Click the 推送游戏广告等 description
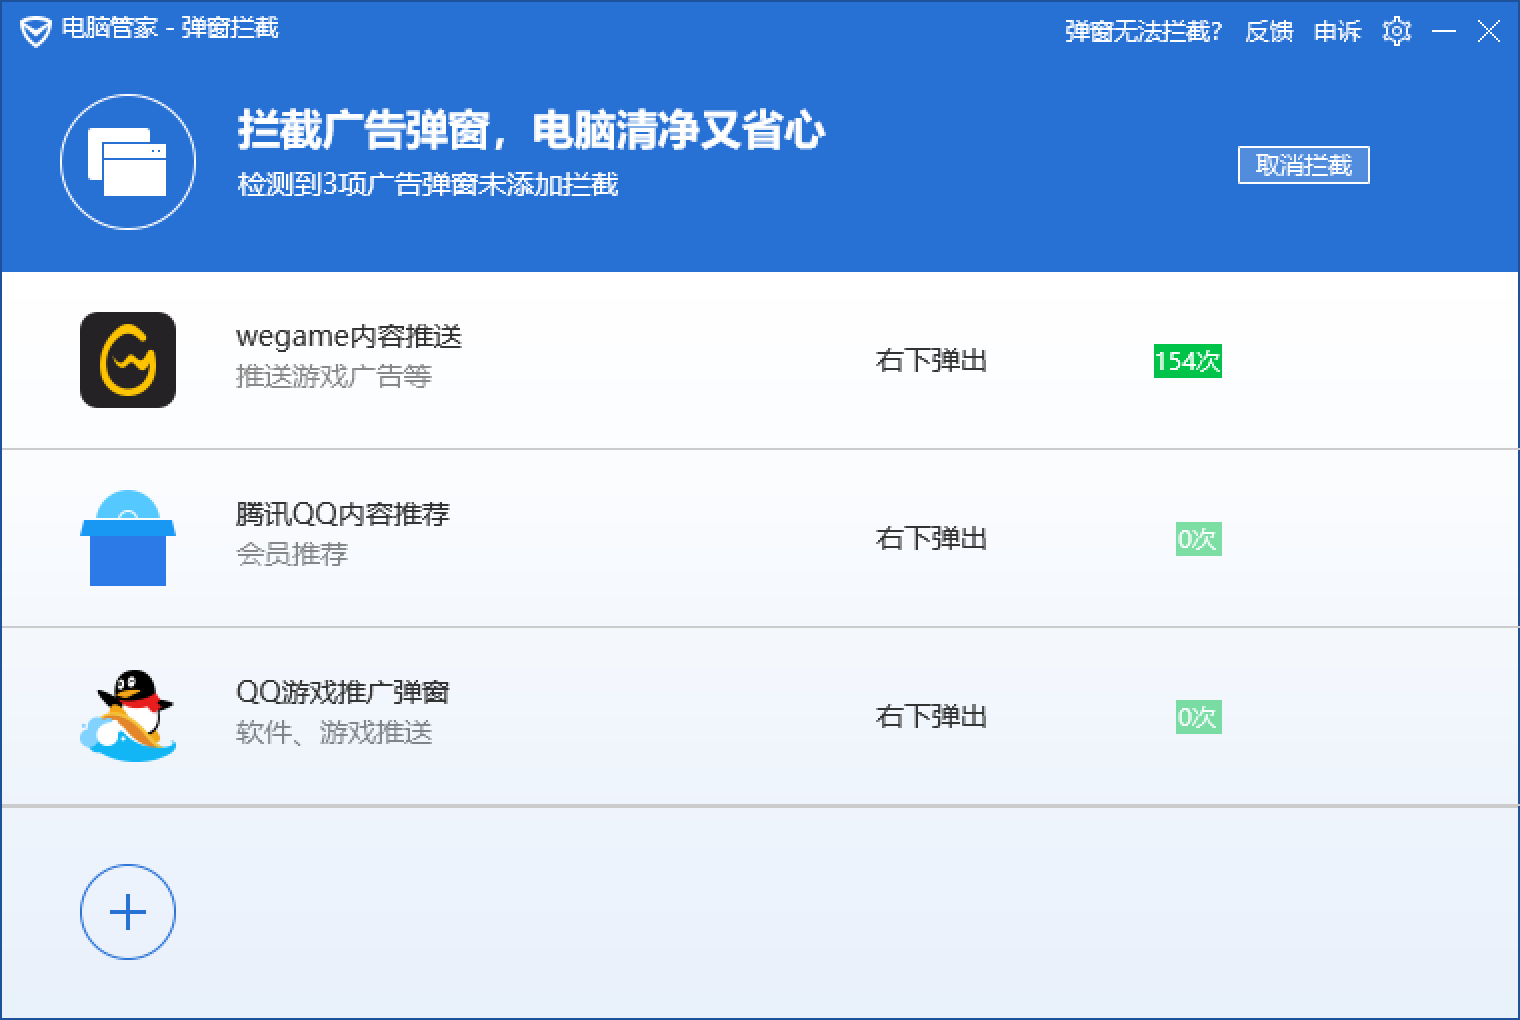The height and width of the screenshot is (1020, 1520). click(334, 376)
